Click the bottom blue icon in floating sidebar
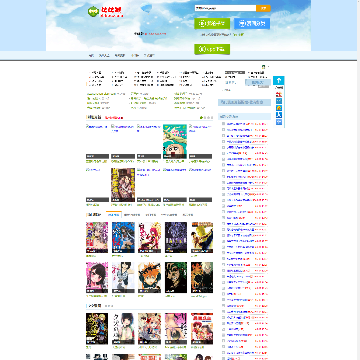The height and width of the screenshot is (360, 360). pos(279,122)
